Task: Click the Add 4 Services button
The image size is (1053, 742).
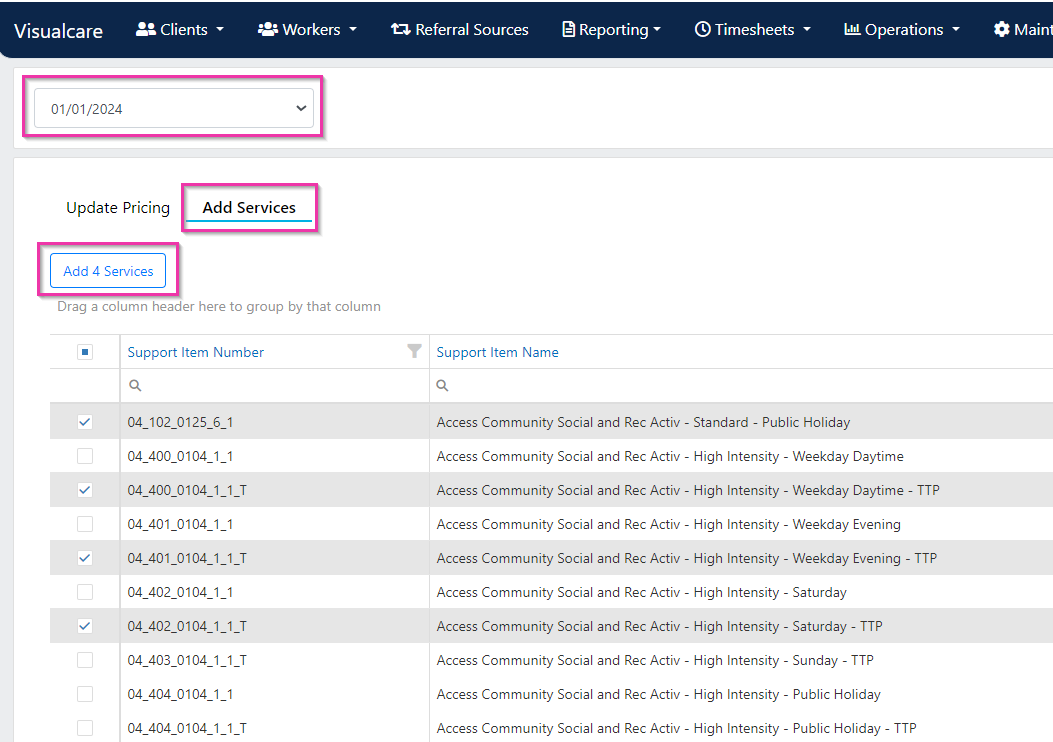Action: (108, 271)
